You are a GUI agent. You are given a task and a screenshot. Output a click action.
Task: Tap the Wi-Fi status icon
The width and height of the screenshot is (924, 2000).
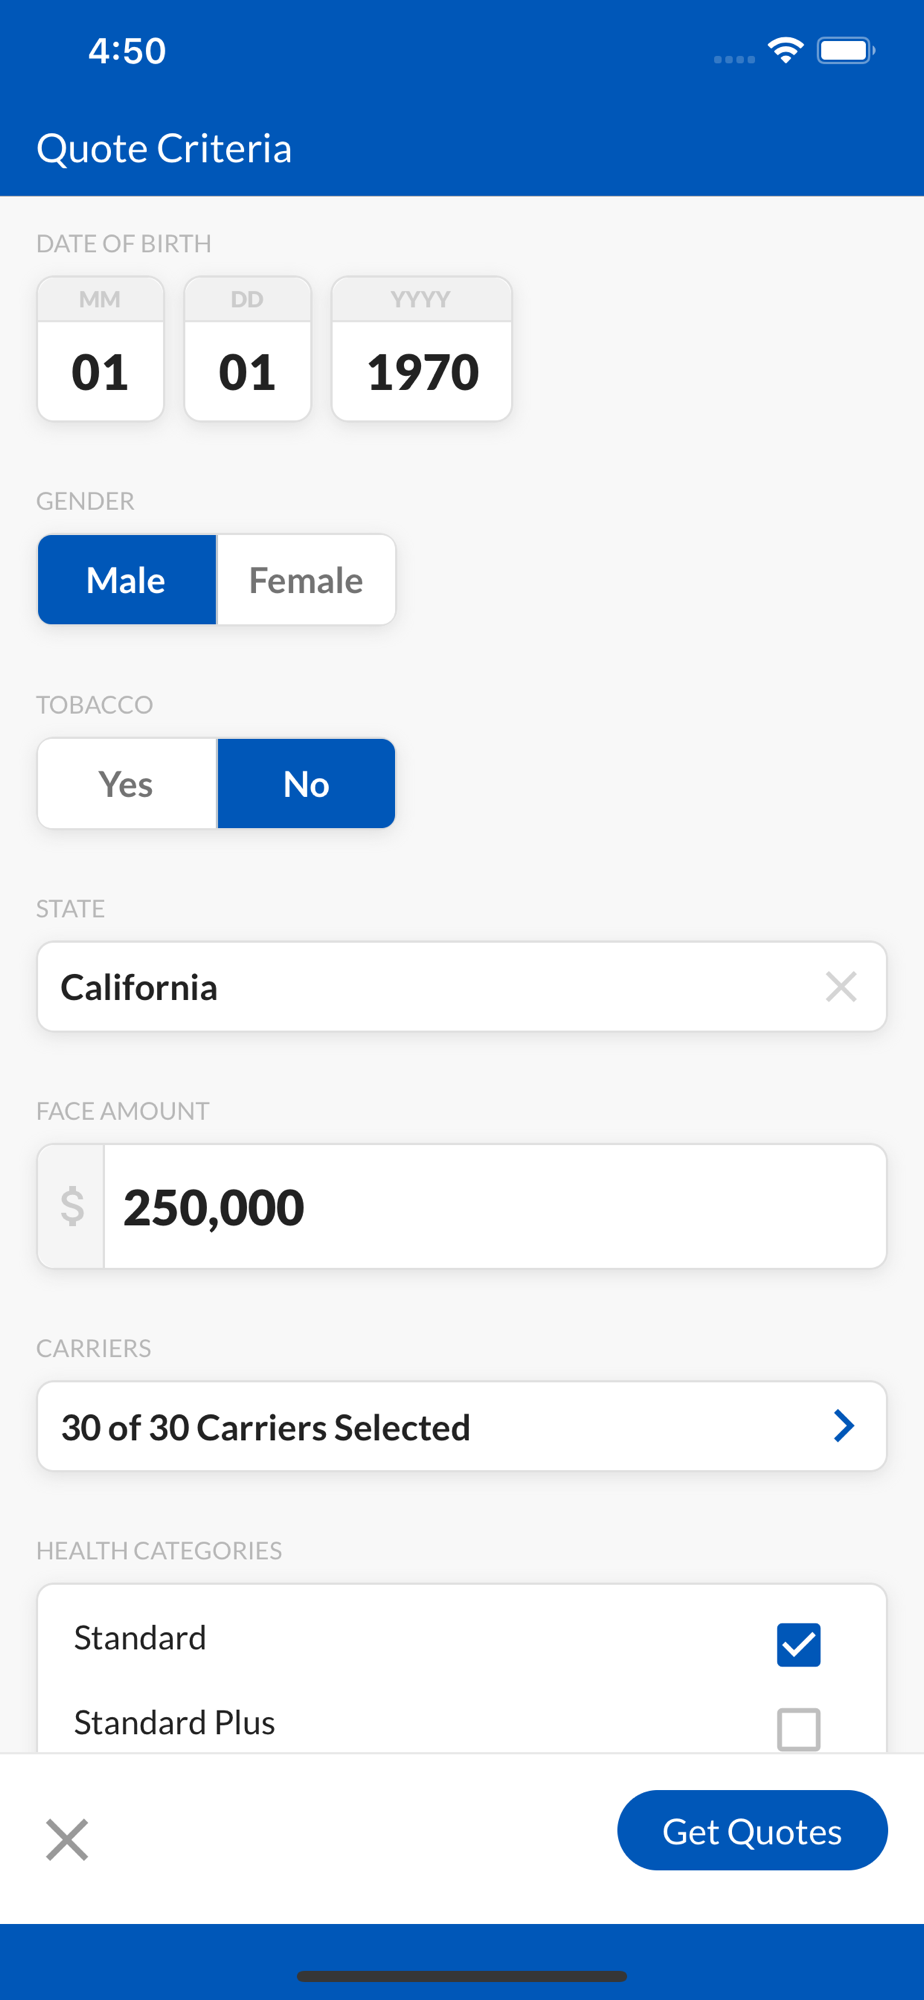[x=786, y=50]
